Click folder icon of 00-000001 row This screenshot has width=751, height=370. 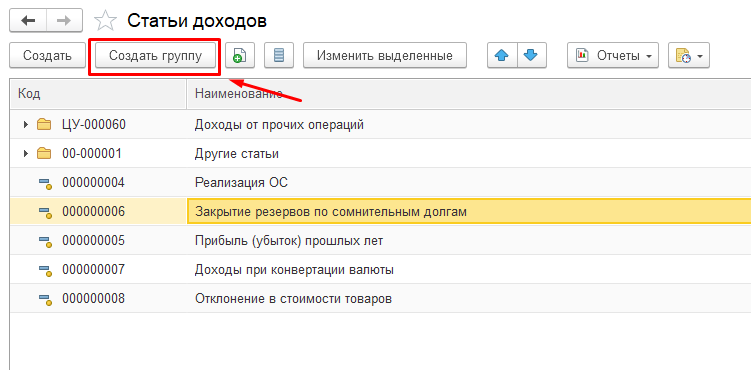pos(44,154)
